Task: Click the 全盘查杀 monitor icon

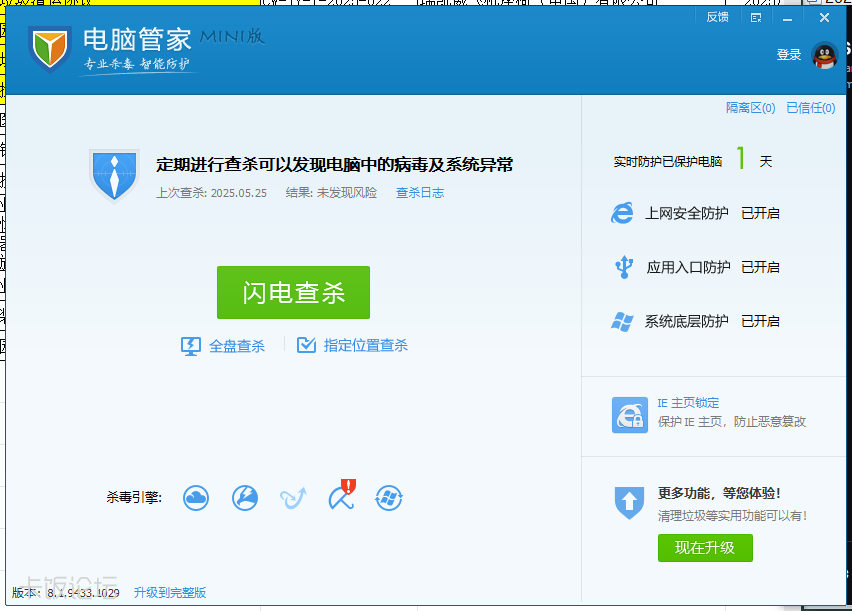Action: pyautogui.click(x=191, y=346)
